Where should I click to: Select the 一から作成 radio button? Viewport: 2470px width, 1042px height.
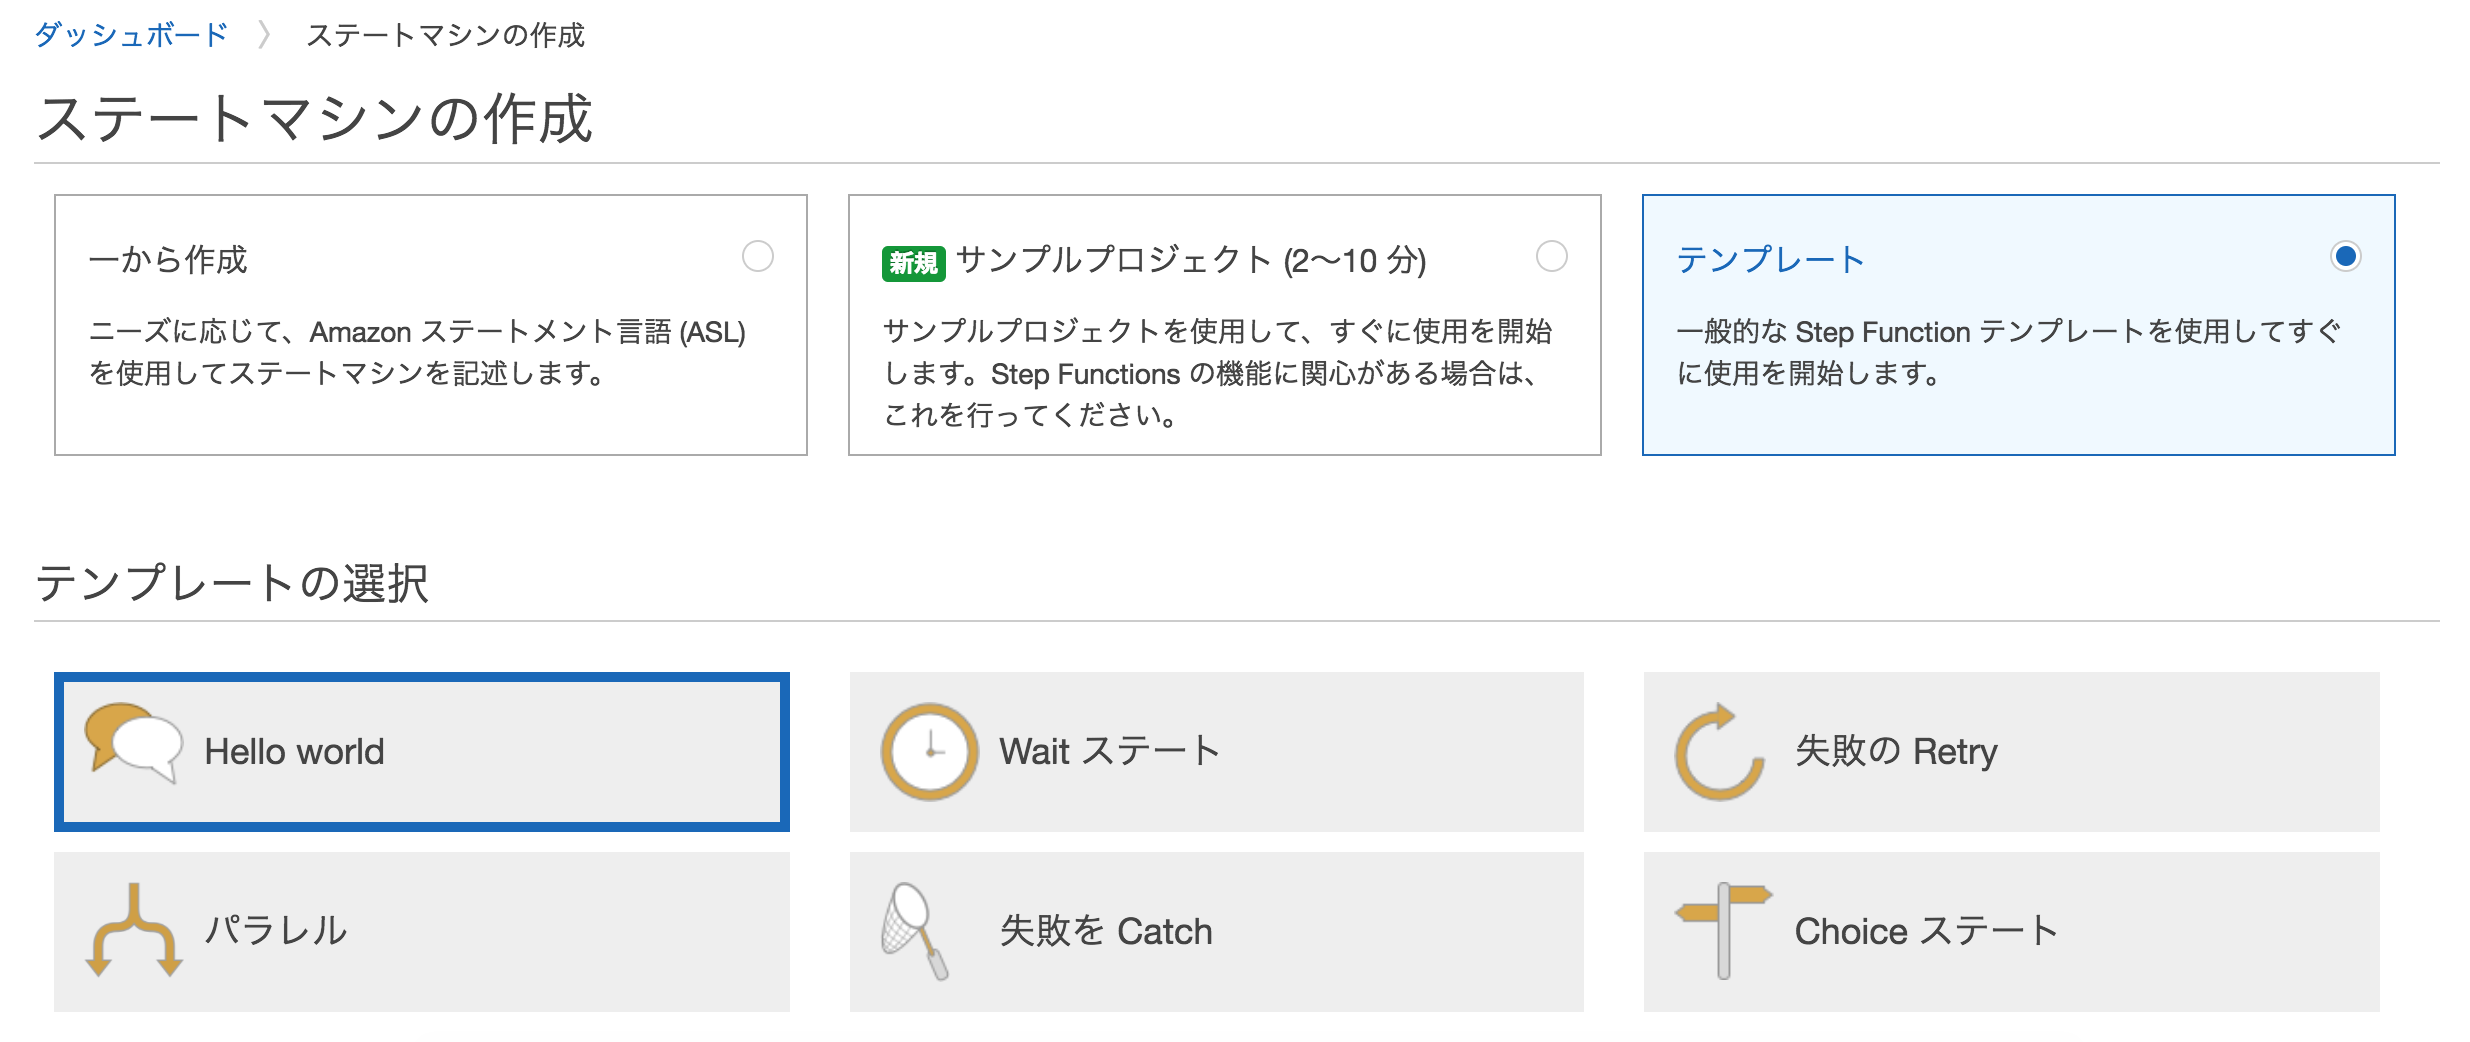point(763,257)
